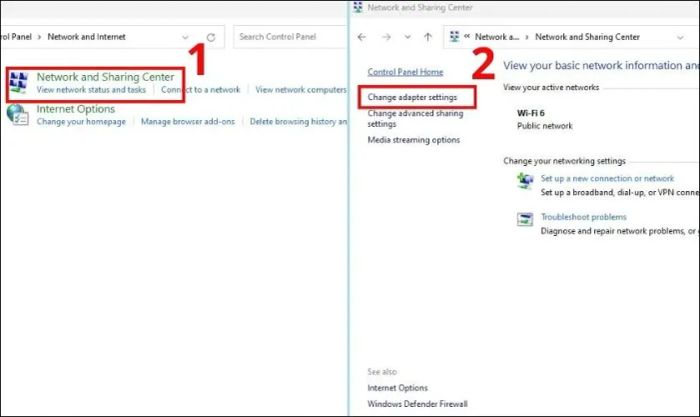
Task: Click Public network label
Action: pos(544,126)
